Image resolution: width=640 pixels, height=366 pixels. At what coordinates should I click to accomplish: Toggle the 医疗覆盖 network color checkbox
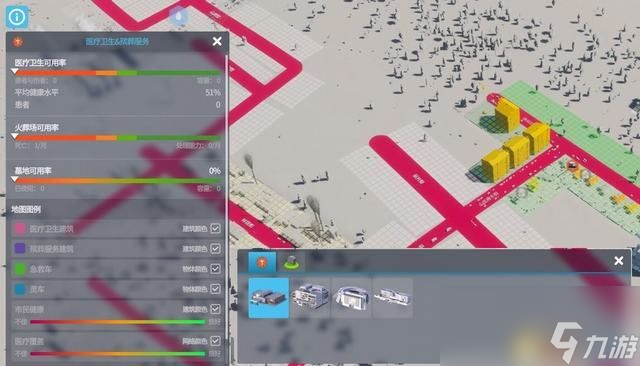pos(216,341)
